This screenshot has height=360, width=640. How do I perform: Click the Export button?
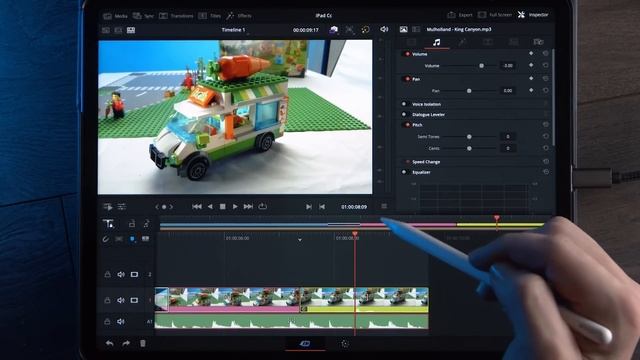point(460,15)
